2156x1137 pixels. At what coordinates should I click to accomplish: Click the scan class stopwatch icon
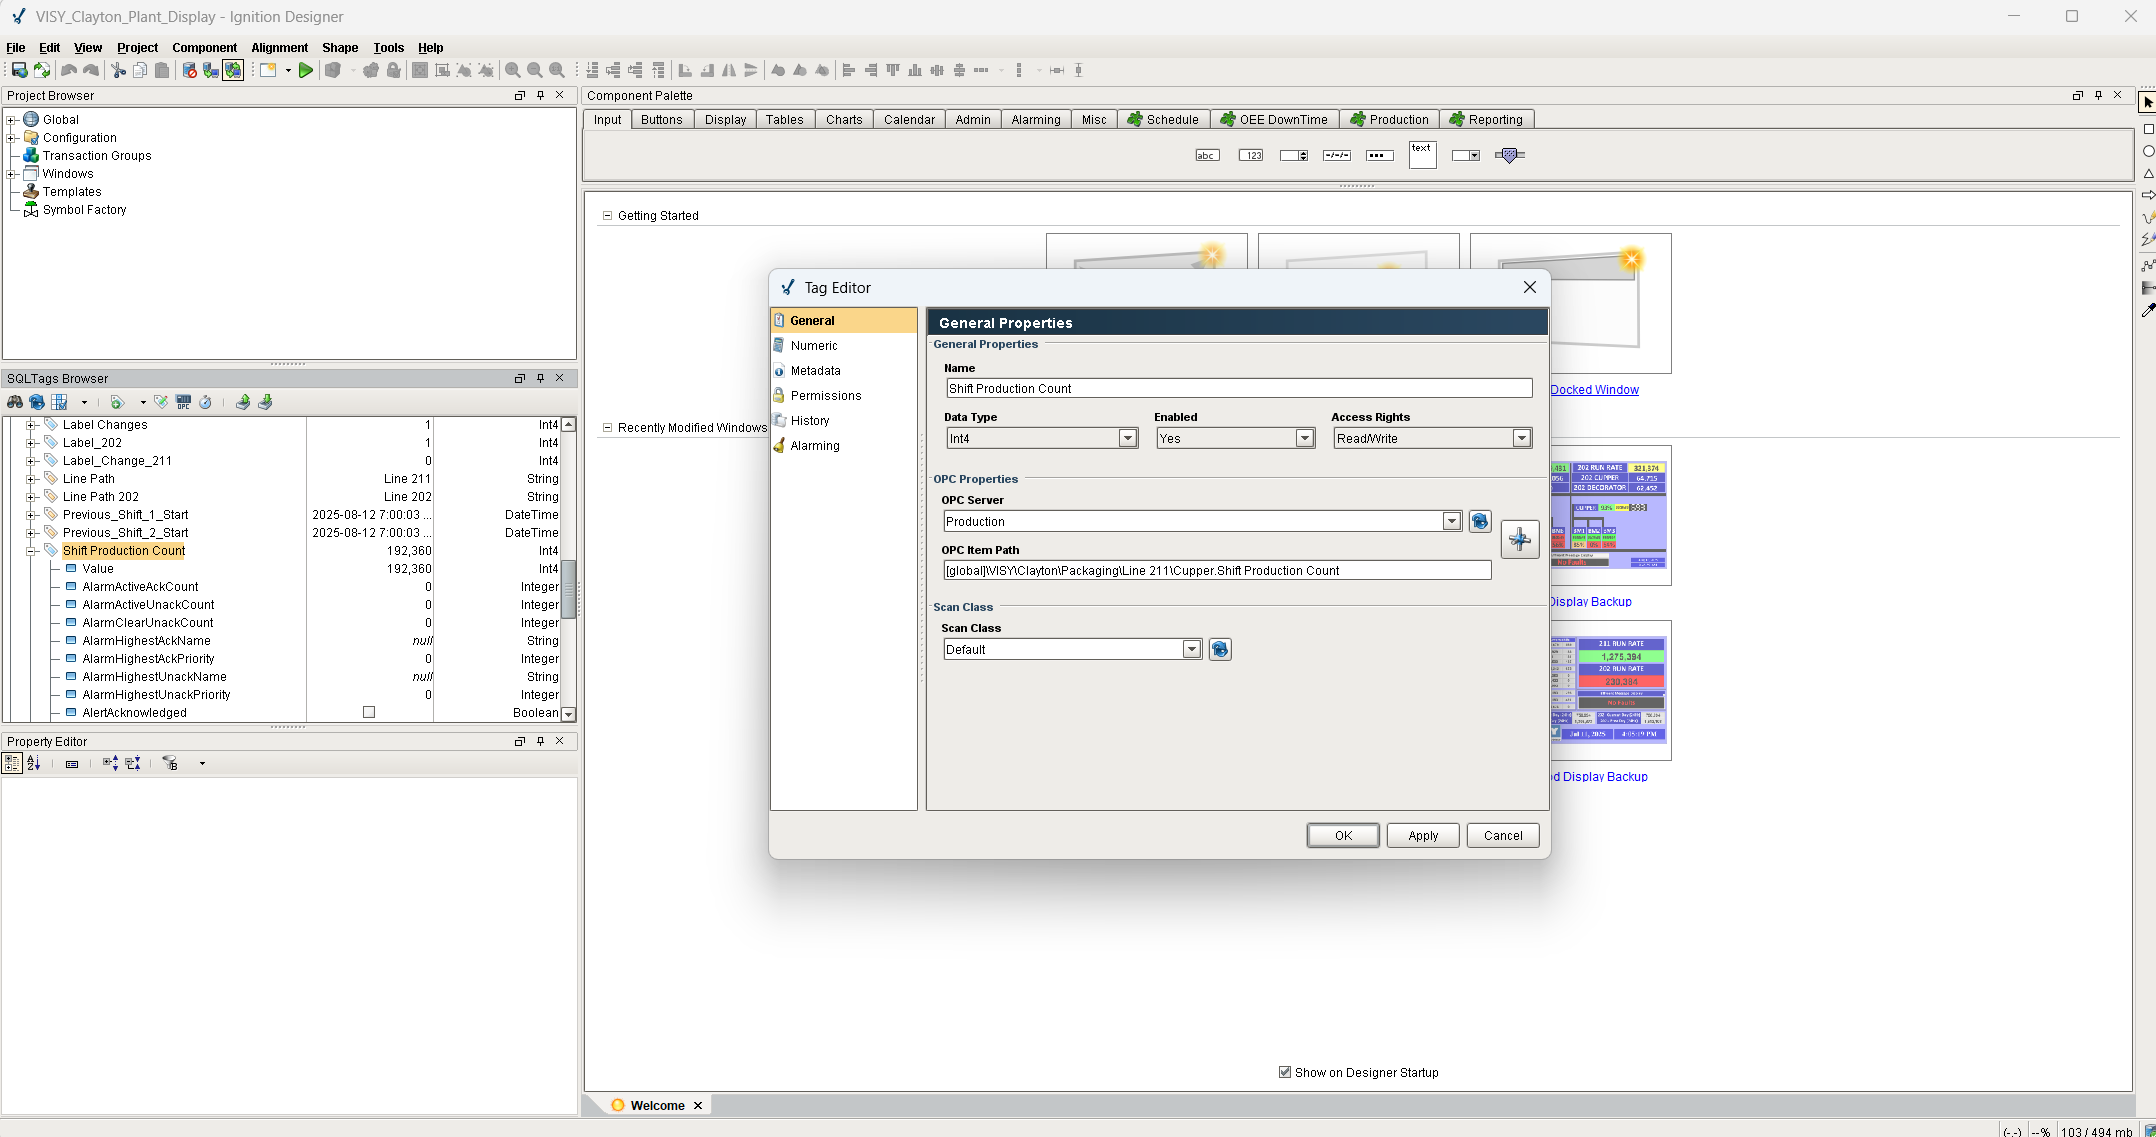(x=206, y=402)
